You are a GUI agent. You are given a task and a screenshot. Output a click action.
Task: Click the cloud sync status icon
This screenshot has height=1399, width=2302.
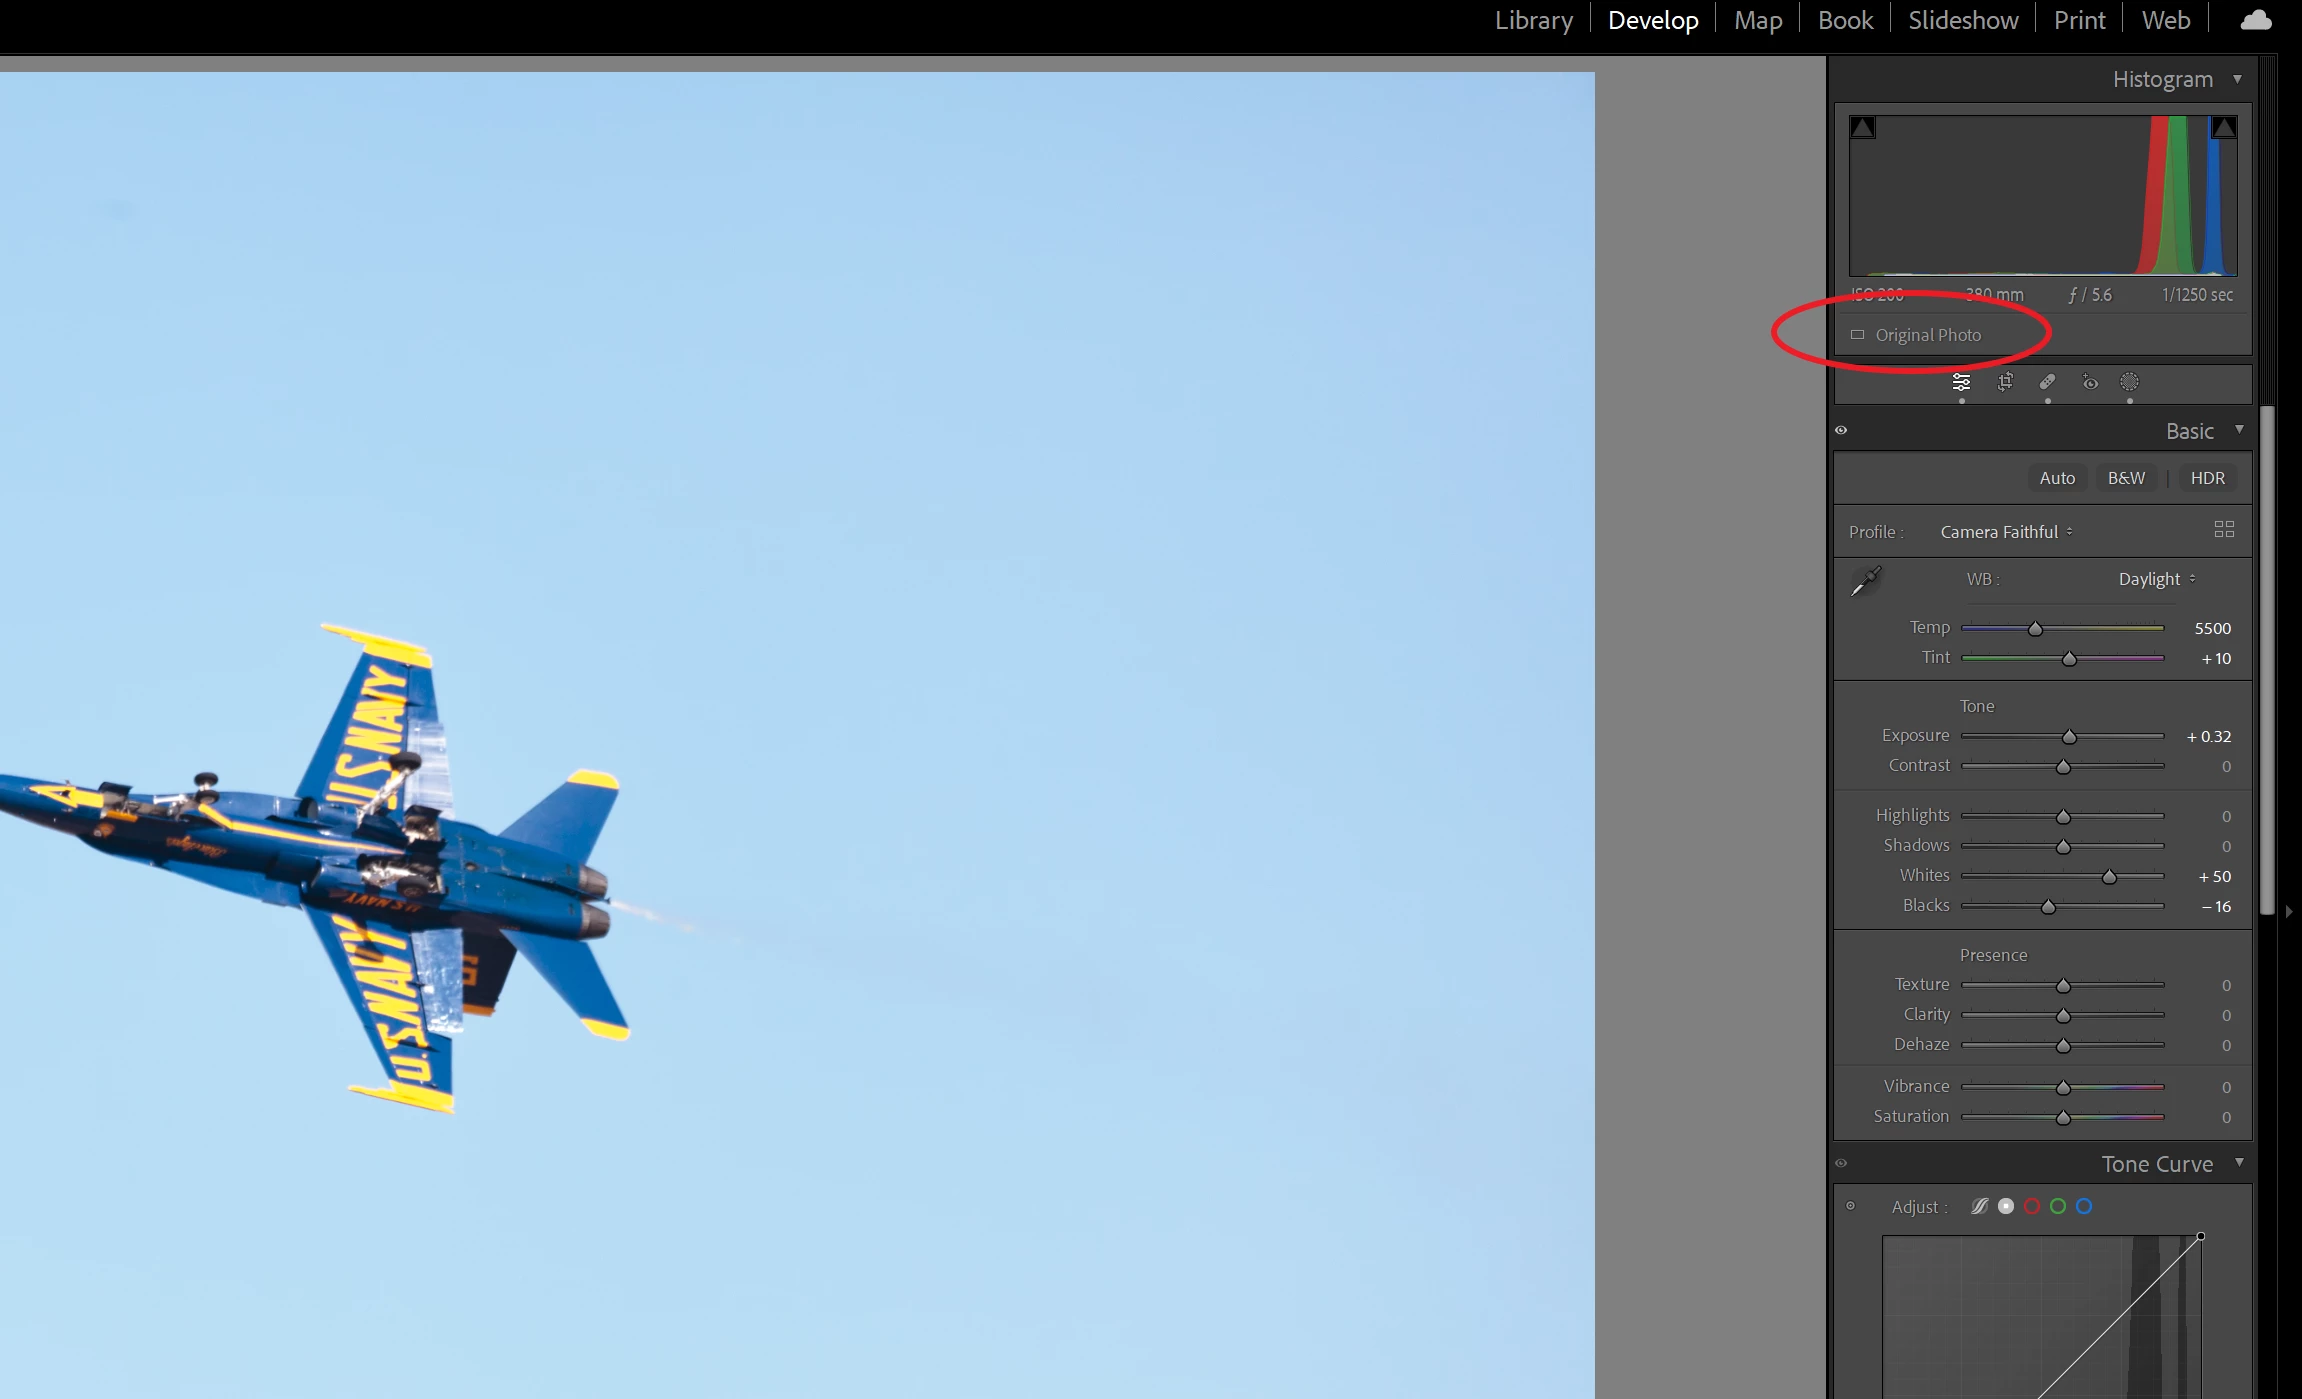click(2256, 20)
